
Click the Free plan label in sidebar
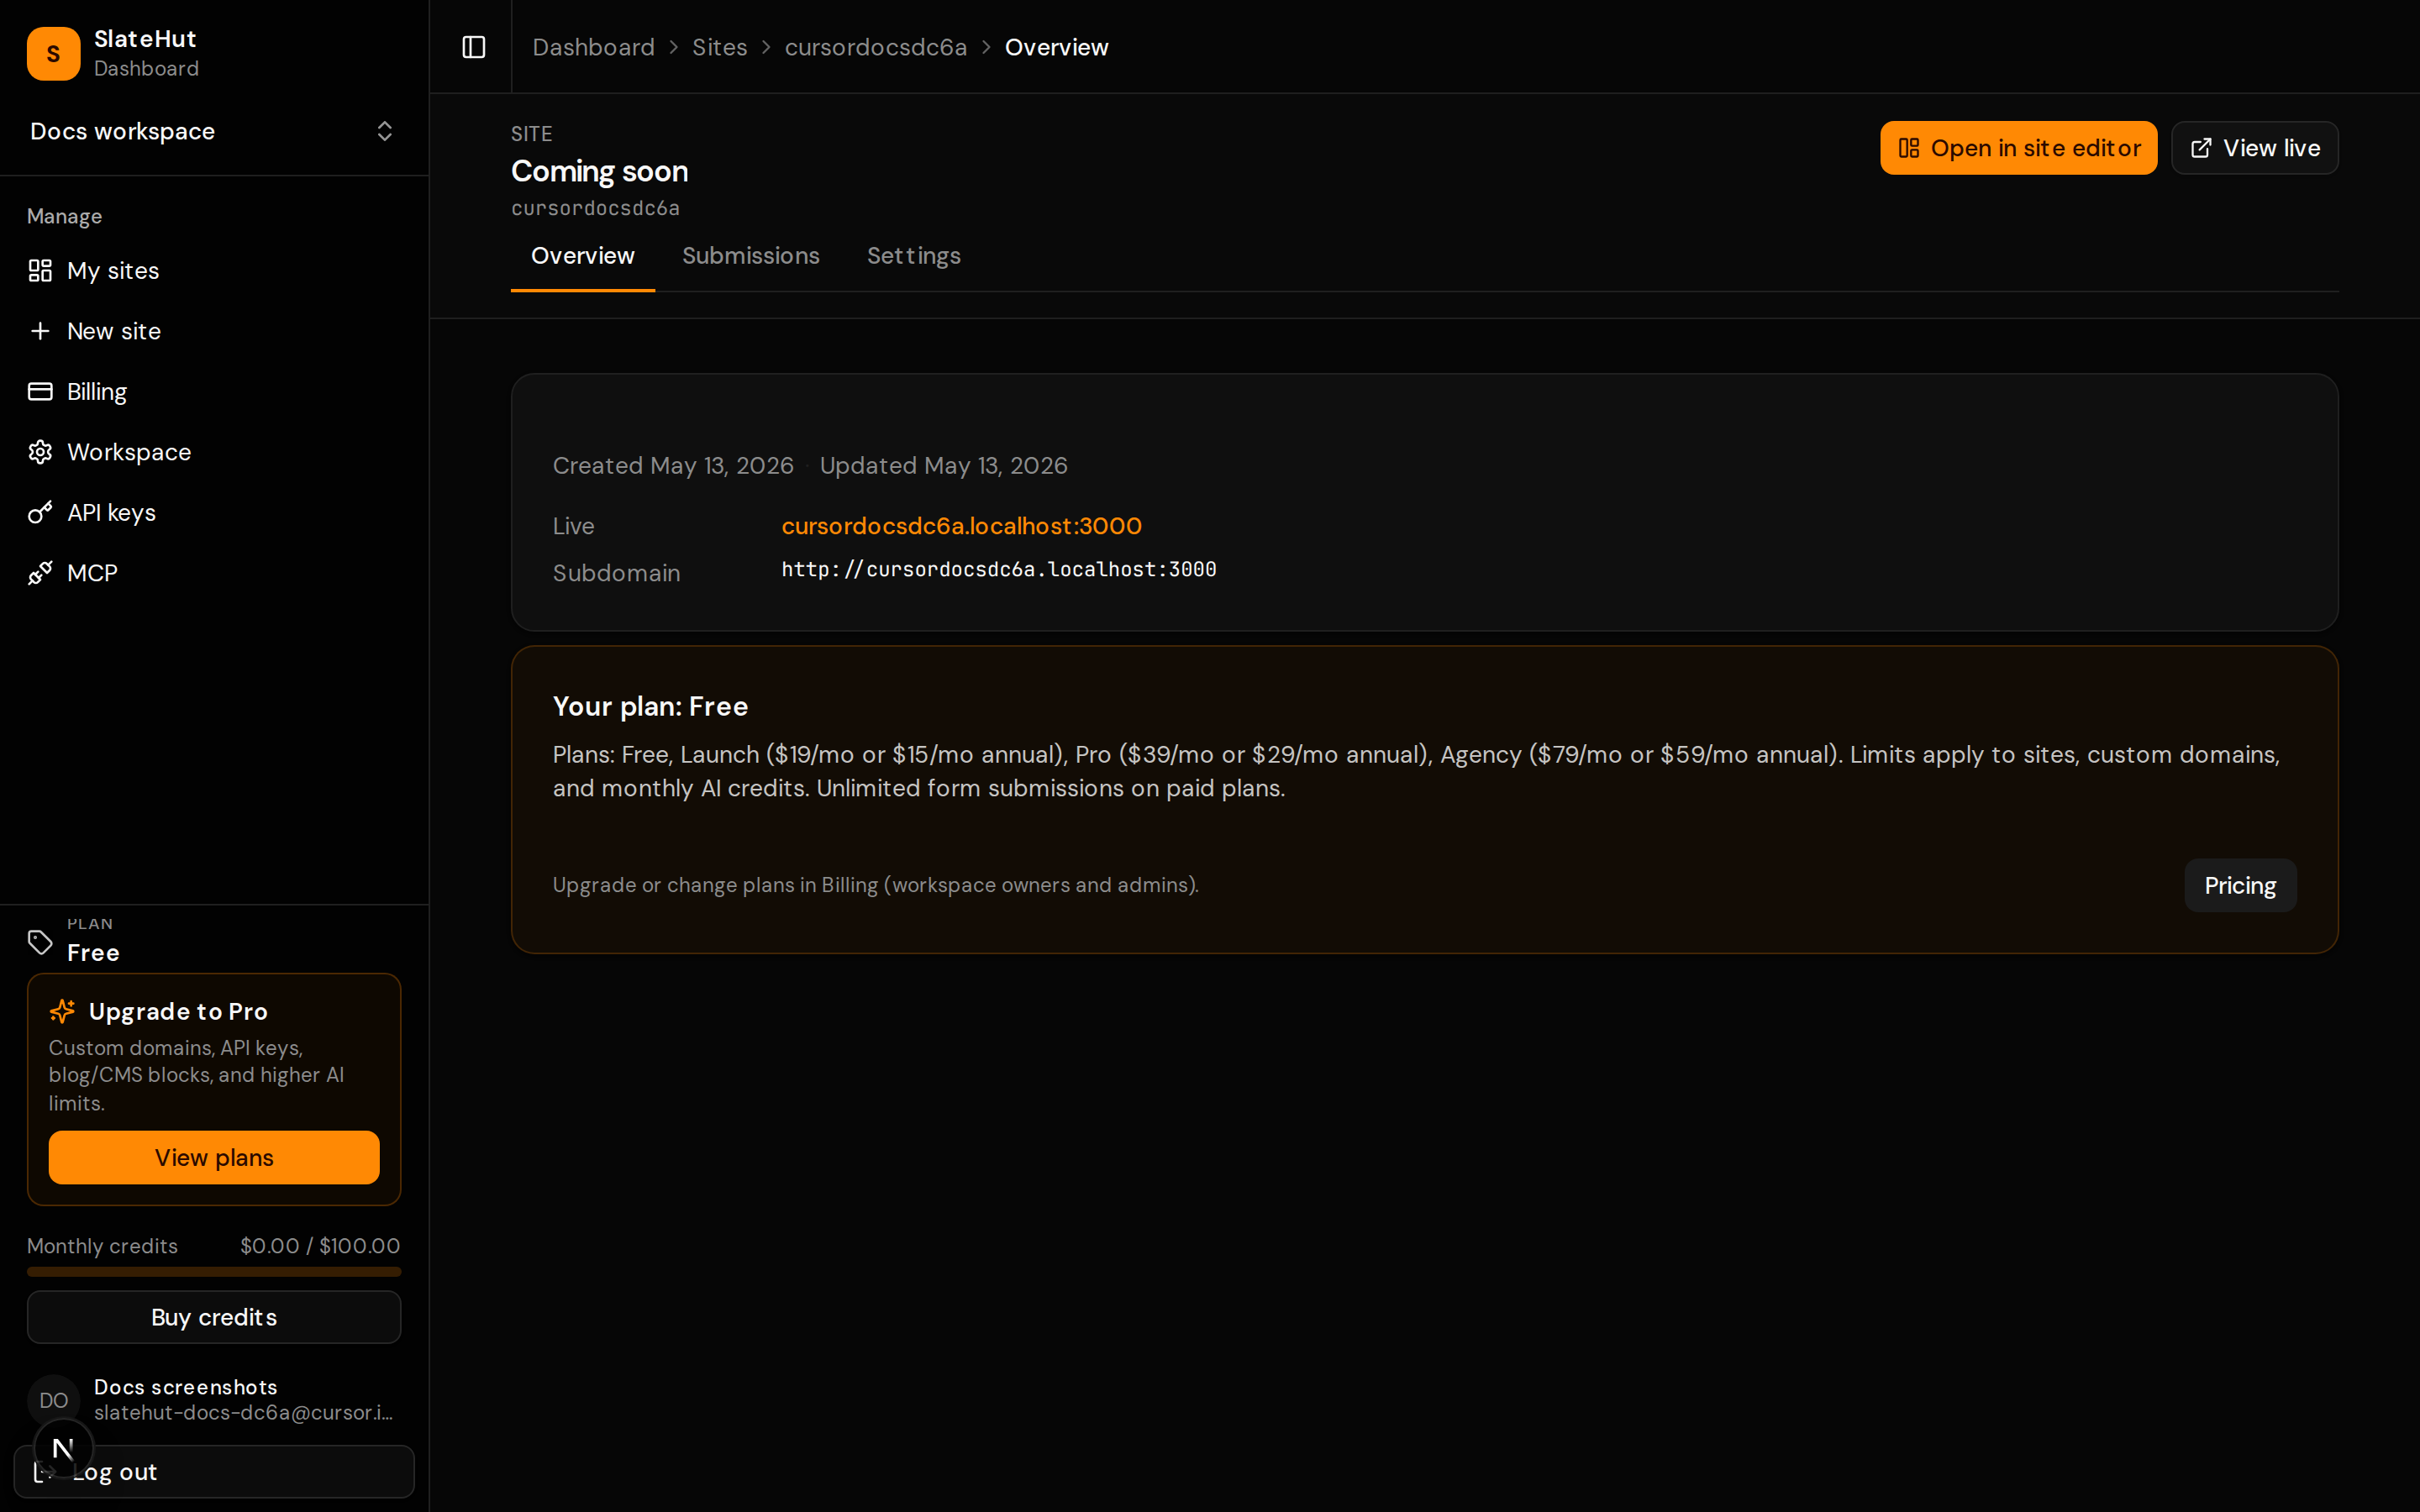click(93, 953)
